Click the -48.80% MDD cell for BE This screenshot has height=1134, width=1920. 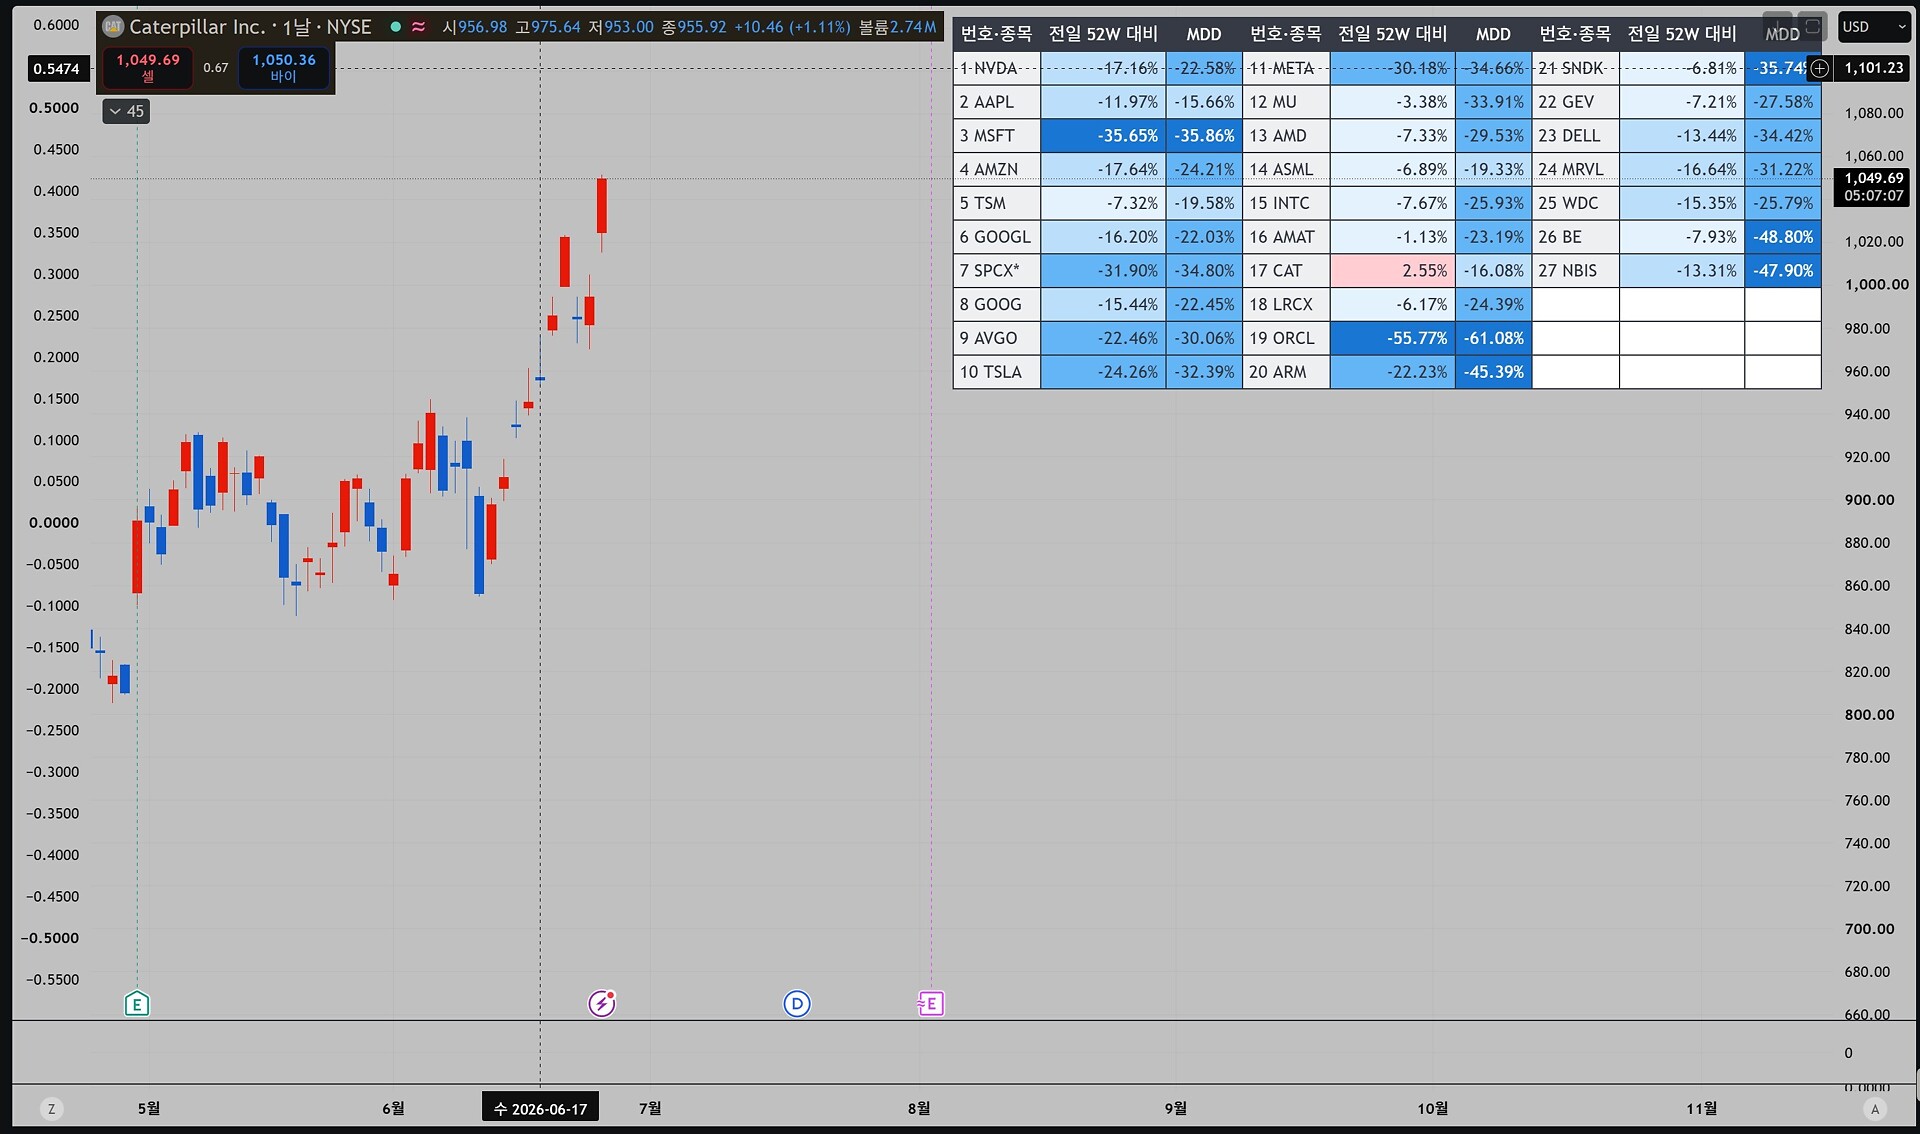[x=1782, y=237]
